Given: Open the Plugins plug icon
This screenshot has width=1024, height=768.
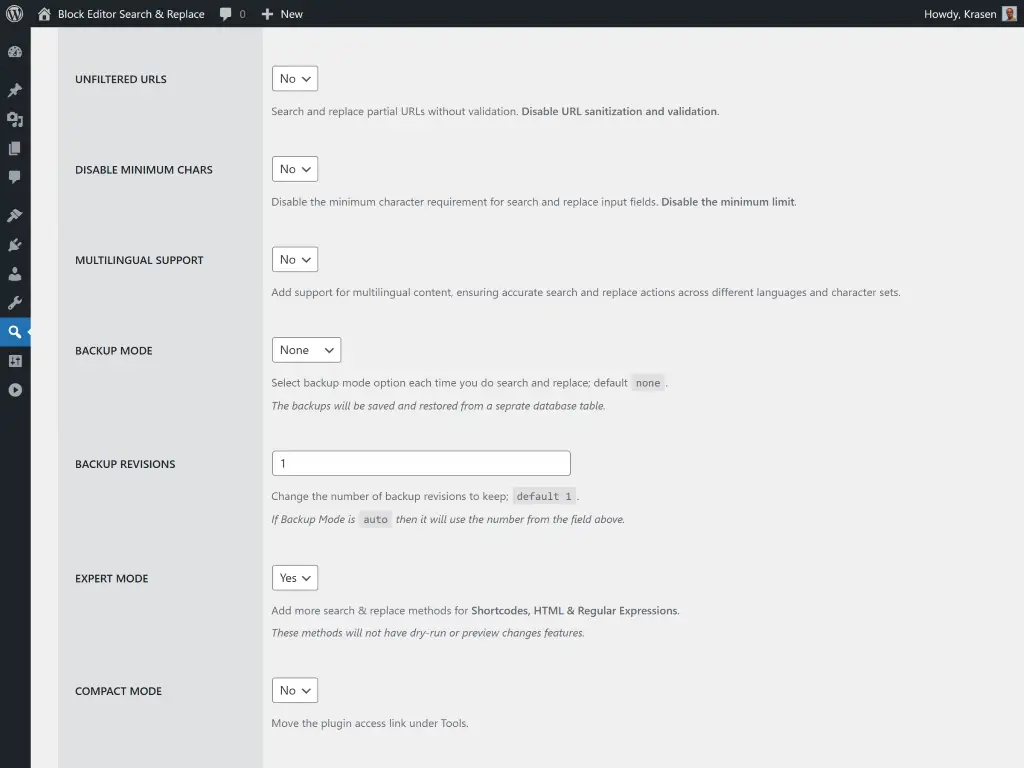Looking at the screenshot, I should click(15, 244).
